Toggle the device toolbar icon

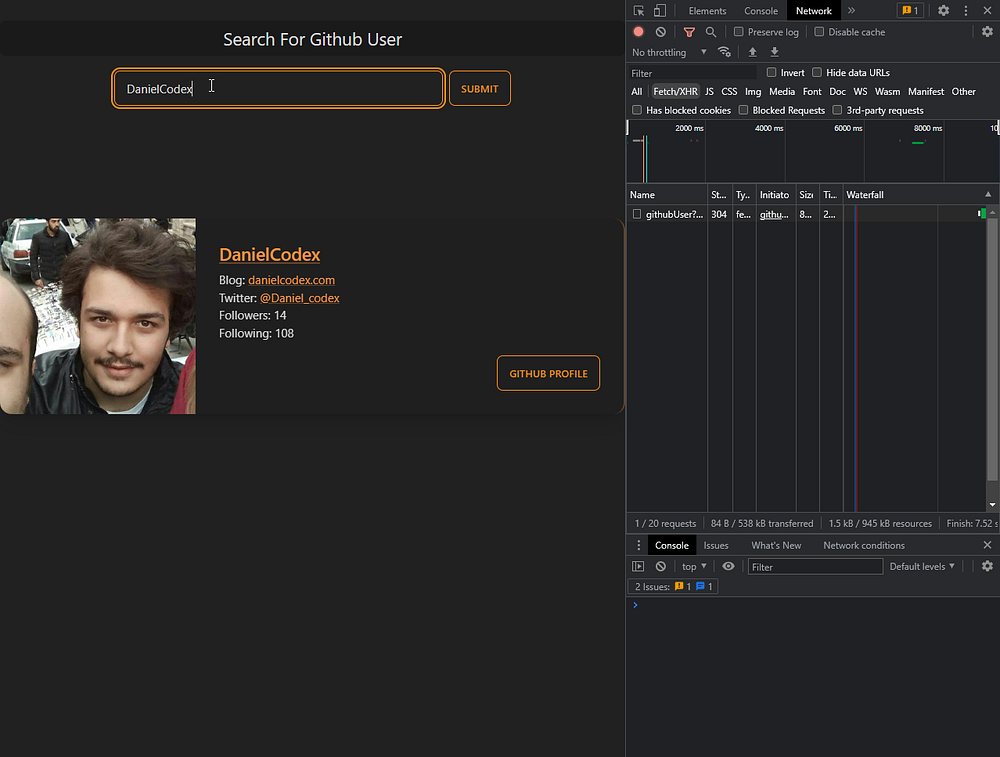[x=660, y=11]
